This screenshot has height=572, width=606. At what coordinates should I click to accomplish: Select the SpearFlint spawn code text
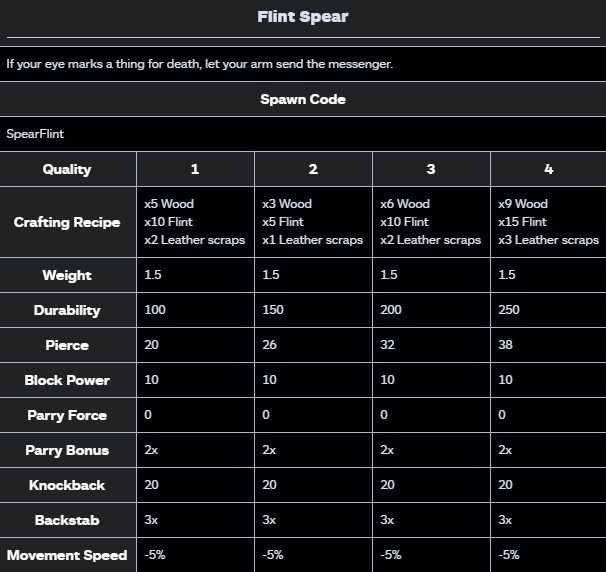coord(35,134)
